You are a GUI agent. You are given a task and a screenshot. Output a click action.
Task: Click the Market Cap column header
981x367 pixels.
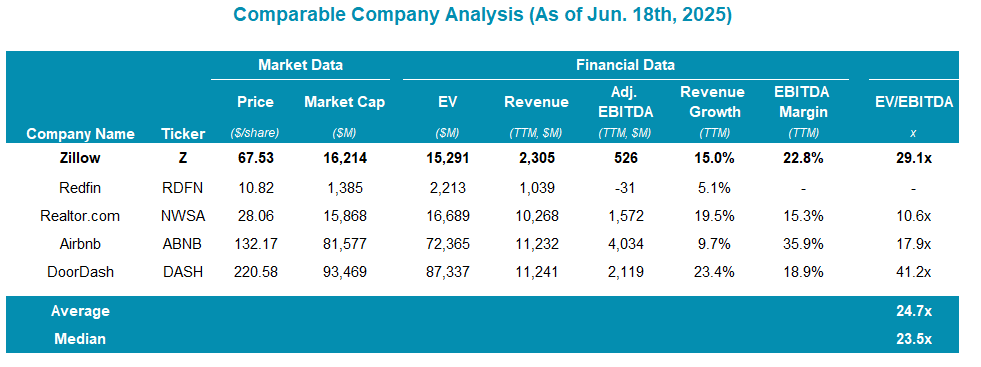[x=345, y=103]
